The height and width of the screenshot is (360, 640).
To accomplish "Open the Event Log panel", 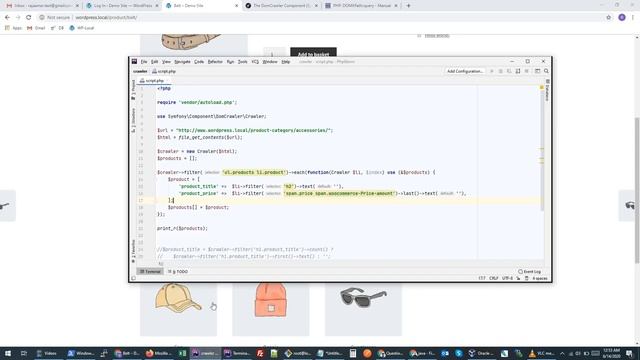I will tap(529, 271).
